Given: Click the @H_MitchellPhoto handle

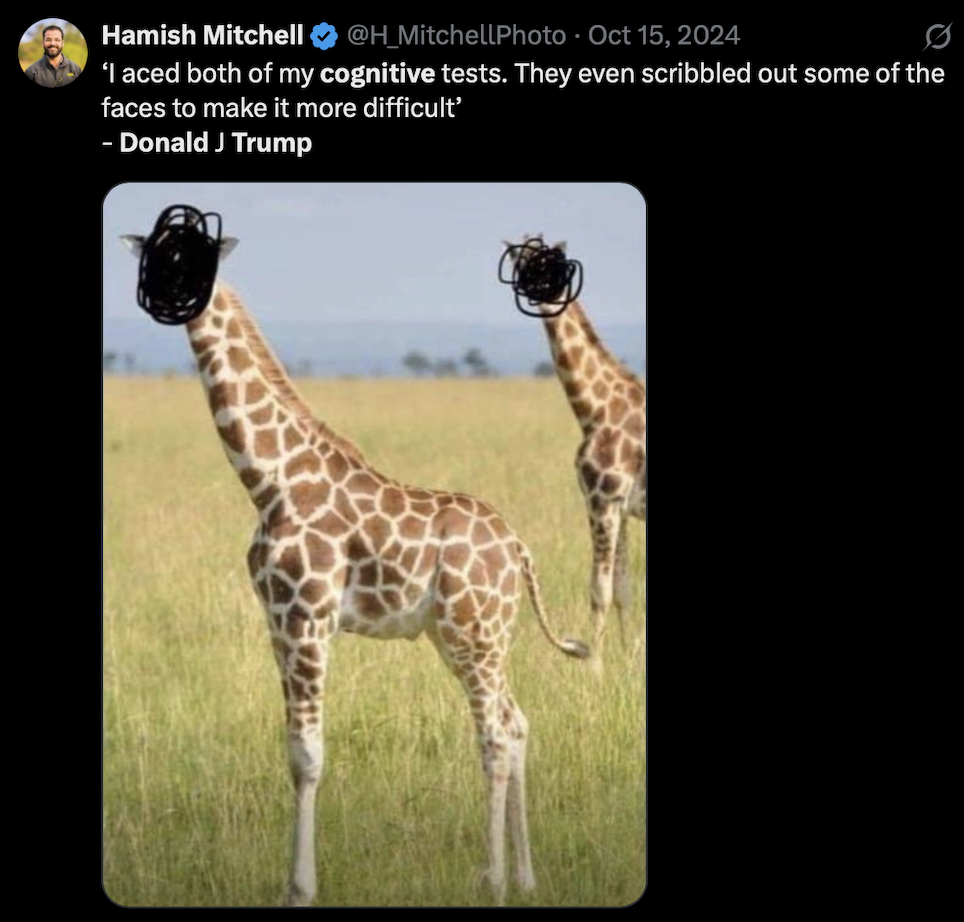Looking at the screenshot, I should pos(455,36).
